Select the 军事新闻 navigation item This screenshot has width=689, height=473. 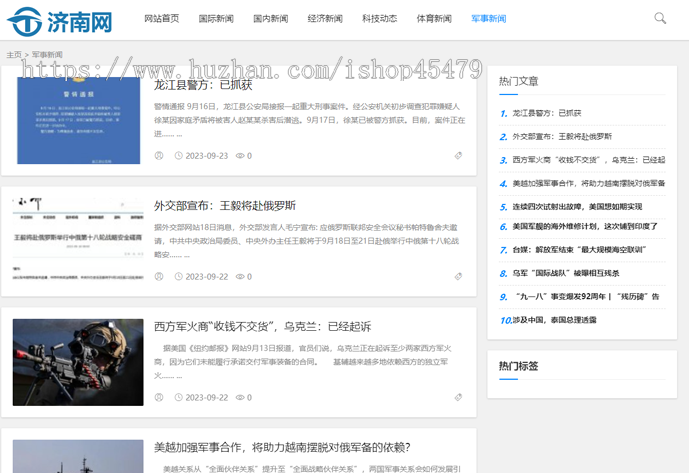[x=489, y=18]
